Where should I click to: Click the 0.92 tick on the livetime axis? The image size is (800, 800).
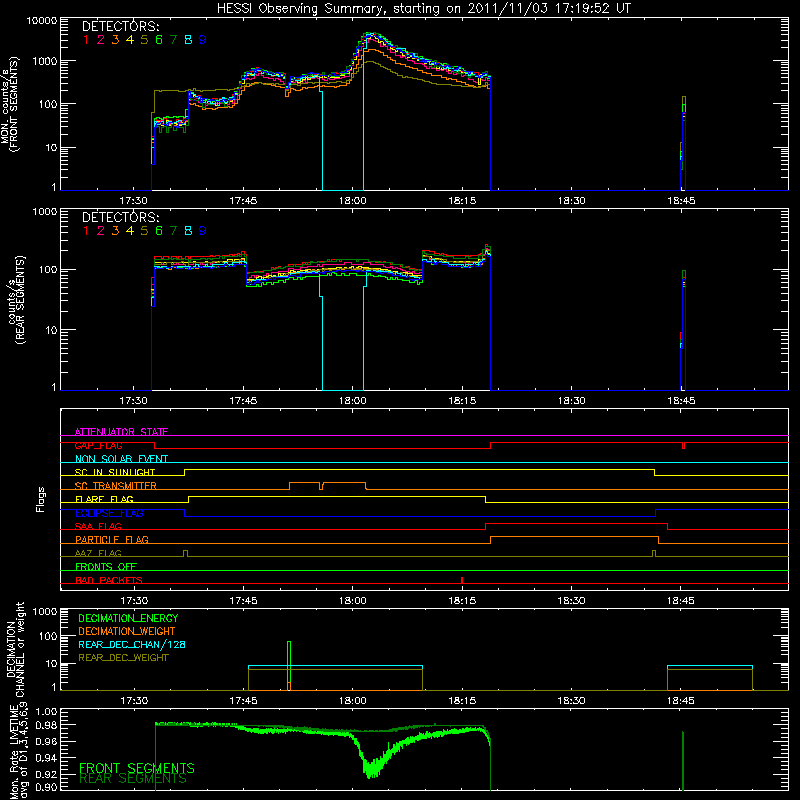click(46, 774)
